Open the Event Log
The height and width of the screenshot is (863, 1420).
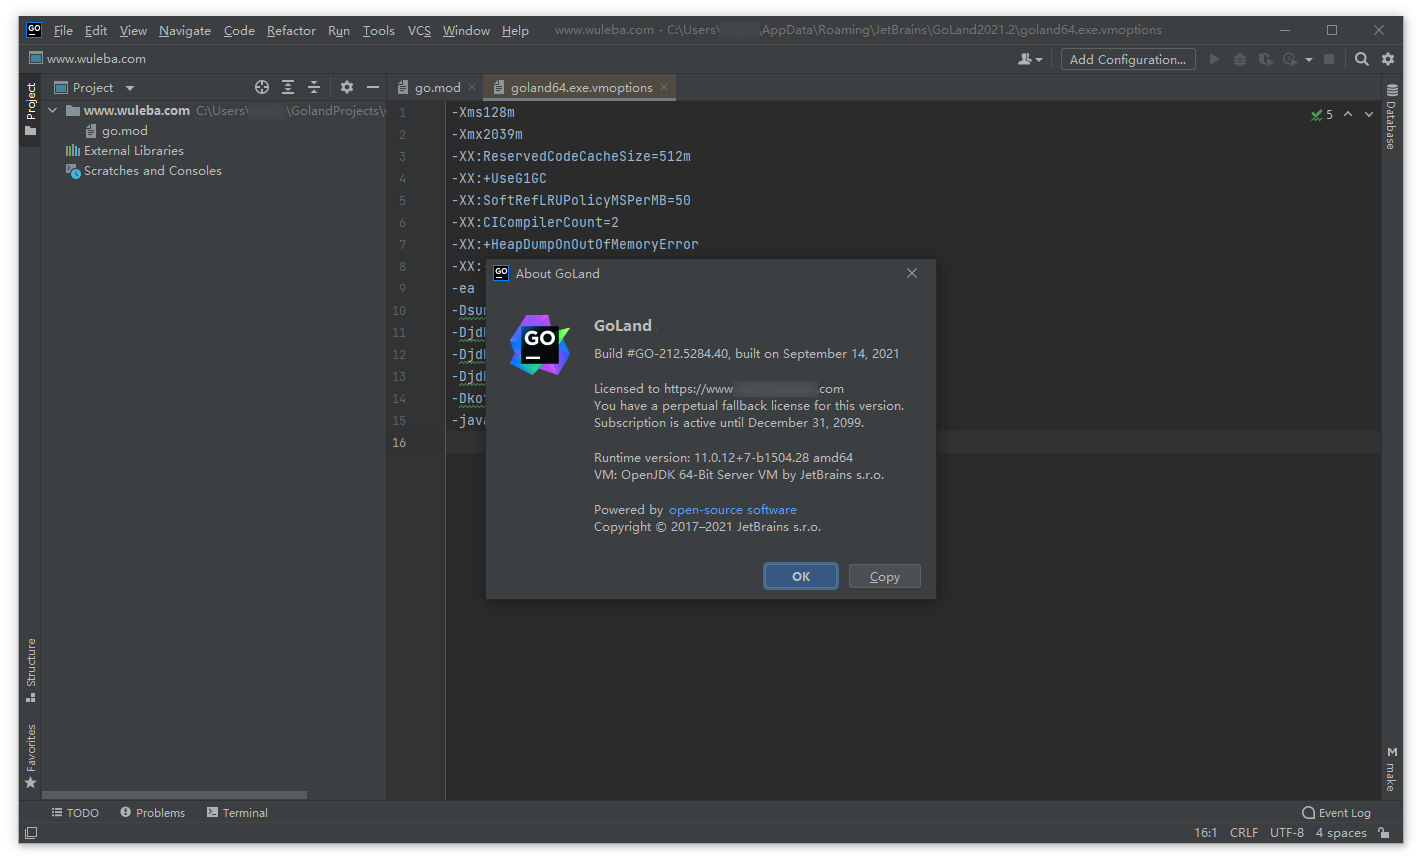[1336, 813]
